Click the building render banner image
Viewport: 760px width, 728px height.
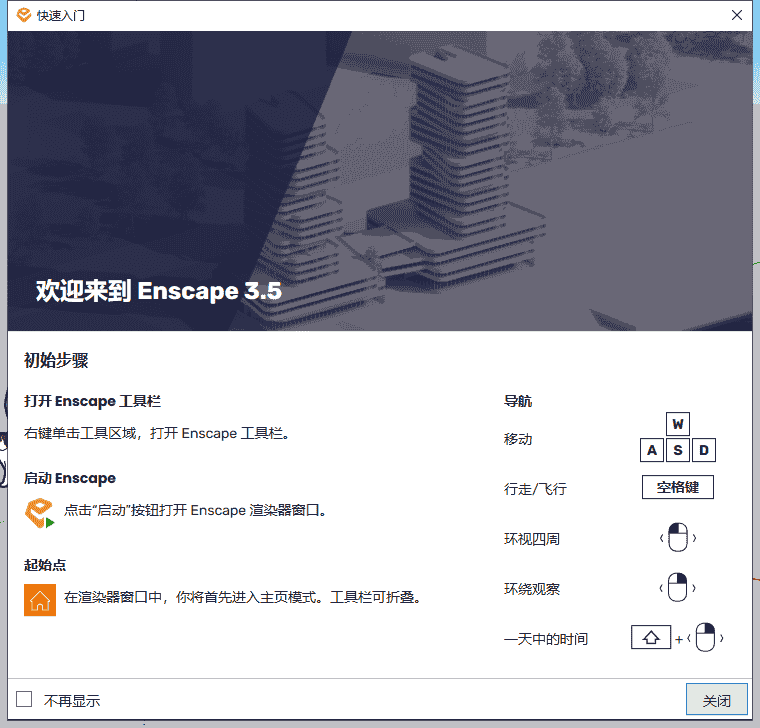click(500, 170)
